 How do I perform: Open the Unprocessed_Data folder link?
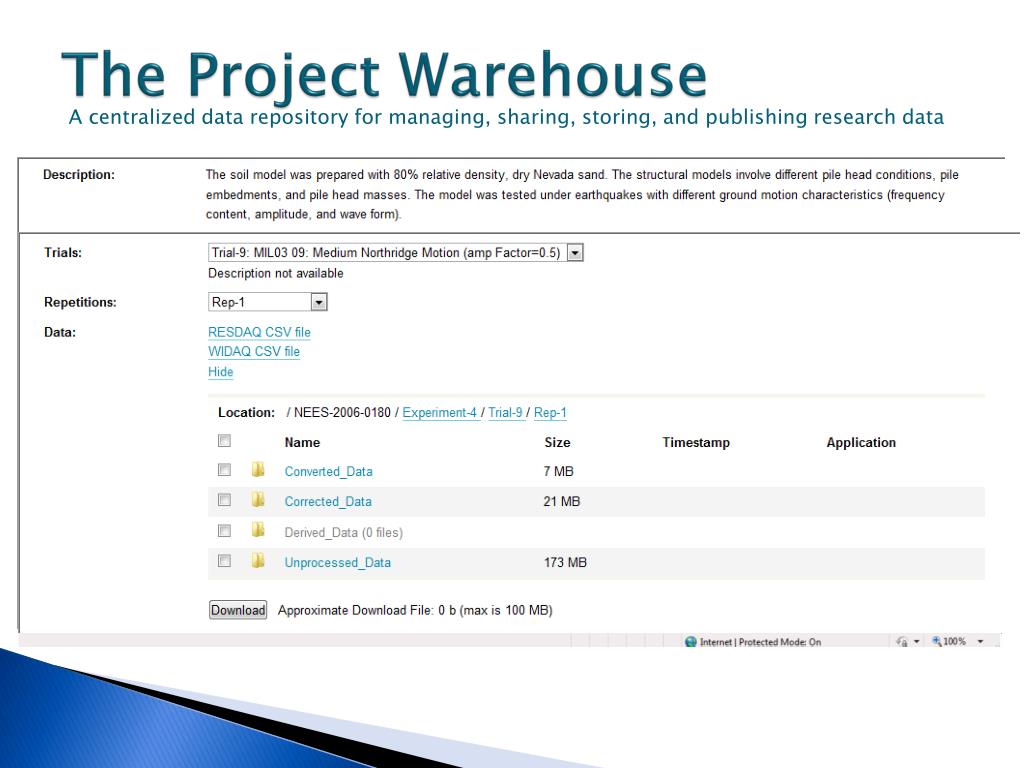338,563
